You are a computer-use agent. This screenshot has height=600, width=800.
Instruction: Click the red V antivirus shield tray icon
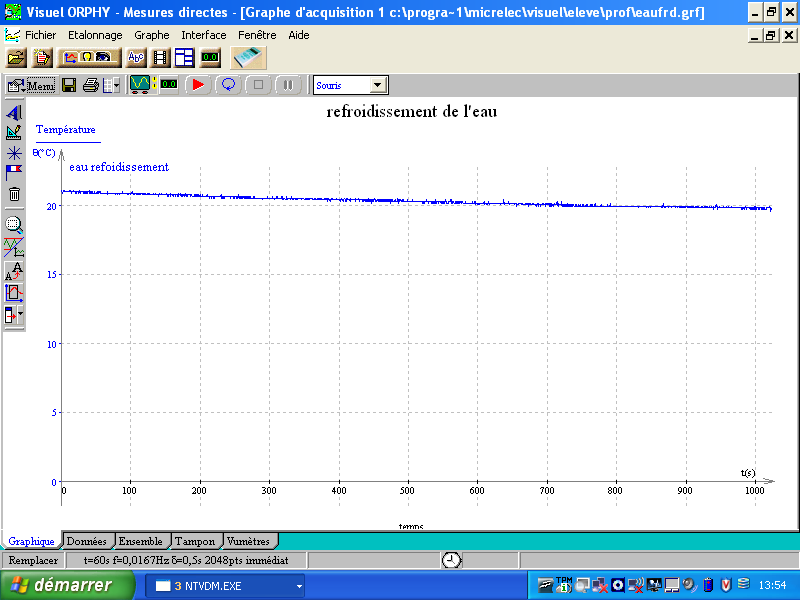point(726,585)
